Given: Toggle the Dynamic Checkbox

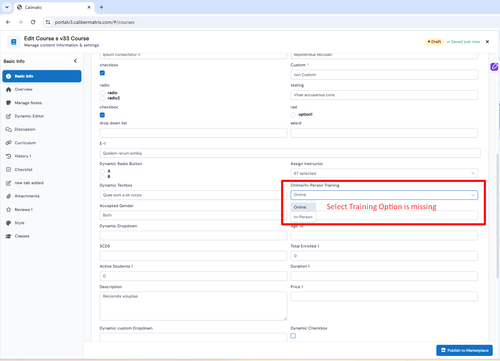Looking at the screenshot, I should point(293,336).
